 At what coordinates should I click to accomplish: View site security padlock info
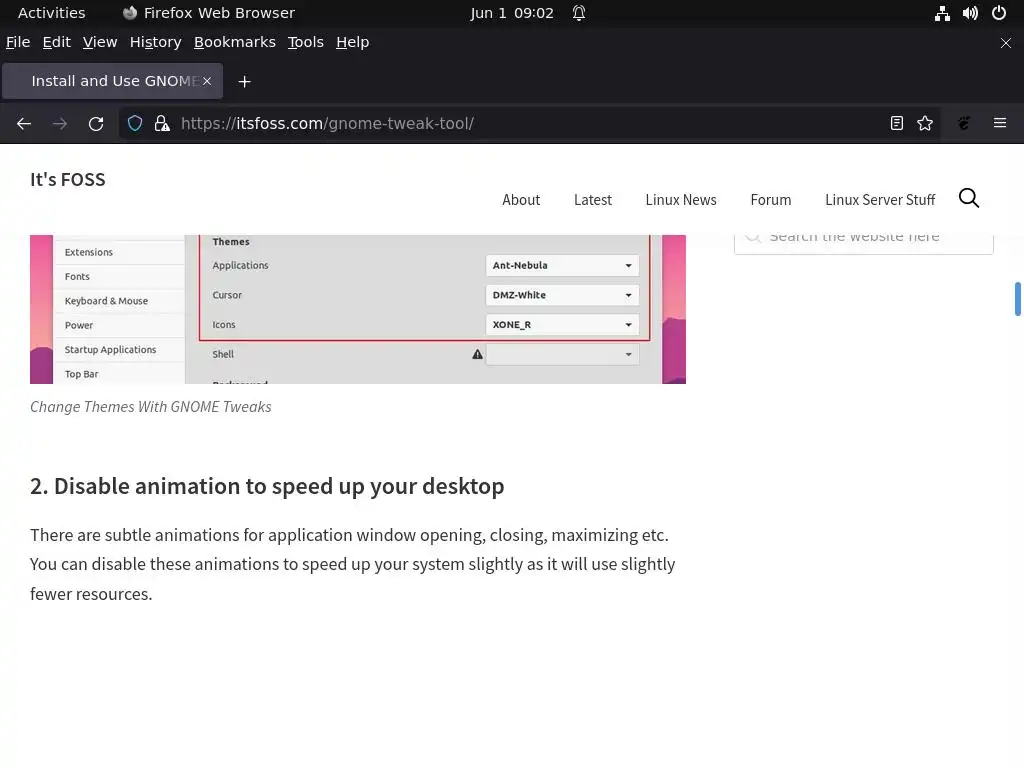click(x=162, y=123)
